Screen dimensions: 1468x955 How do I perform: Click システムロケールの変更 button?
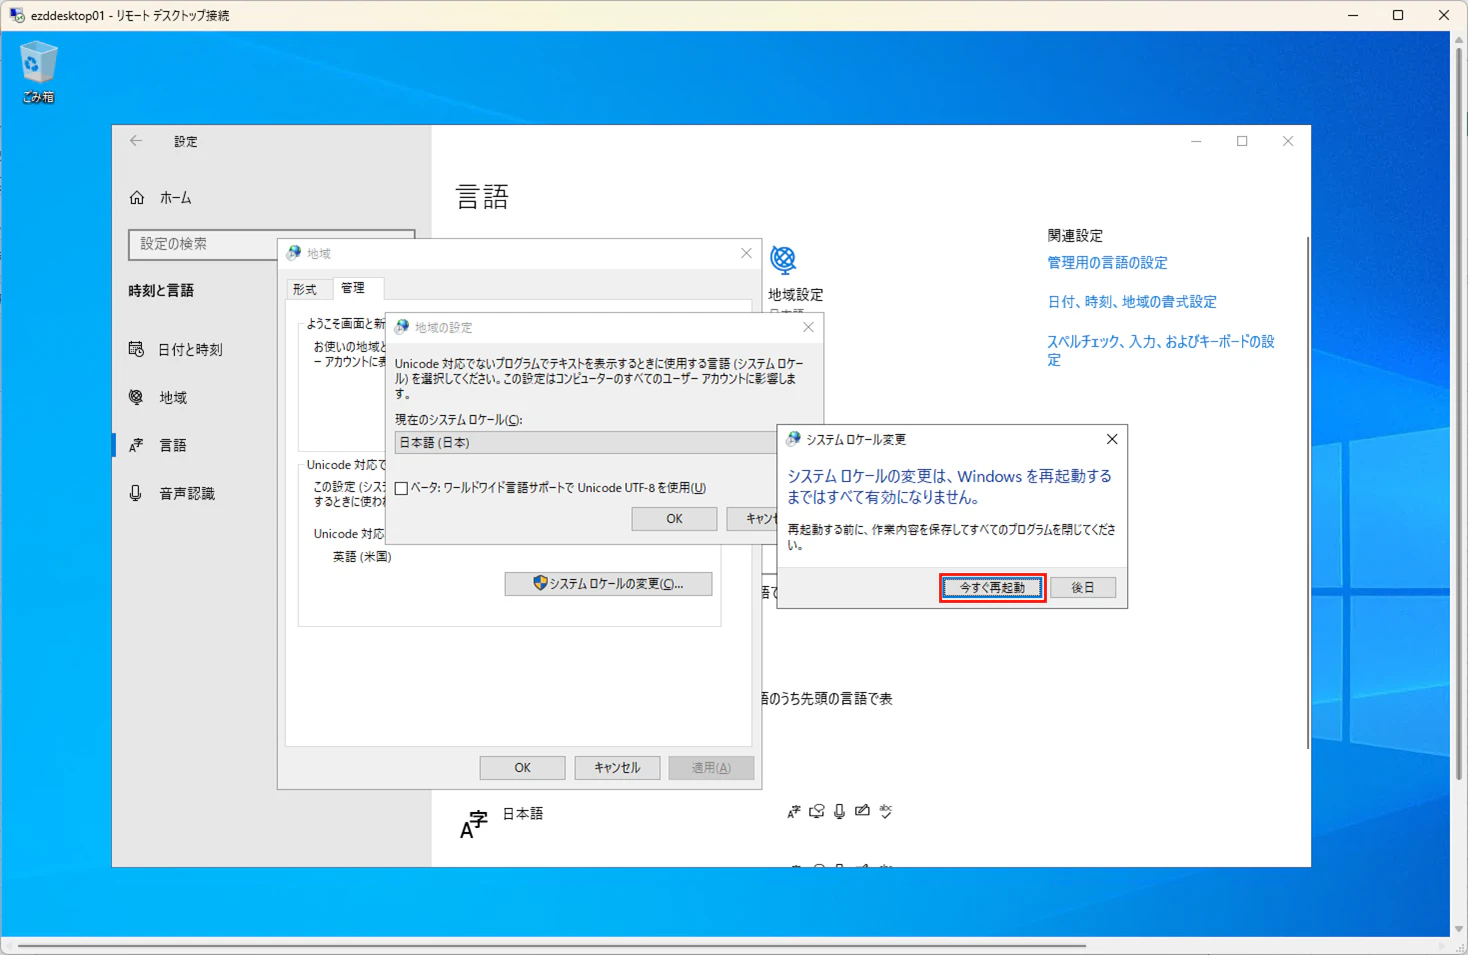608,584
